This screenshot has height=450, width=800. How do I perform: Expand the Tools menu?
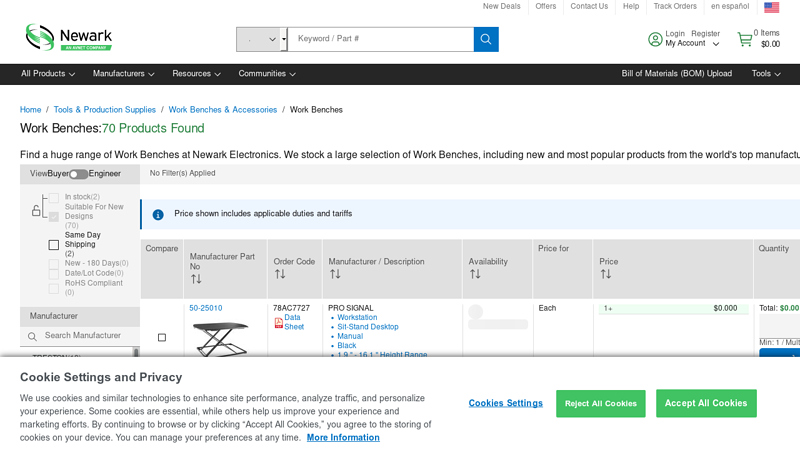point(766,73)
